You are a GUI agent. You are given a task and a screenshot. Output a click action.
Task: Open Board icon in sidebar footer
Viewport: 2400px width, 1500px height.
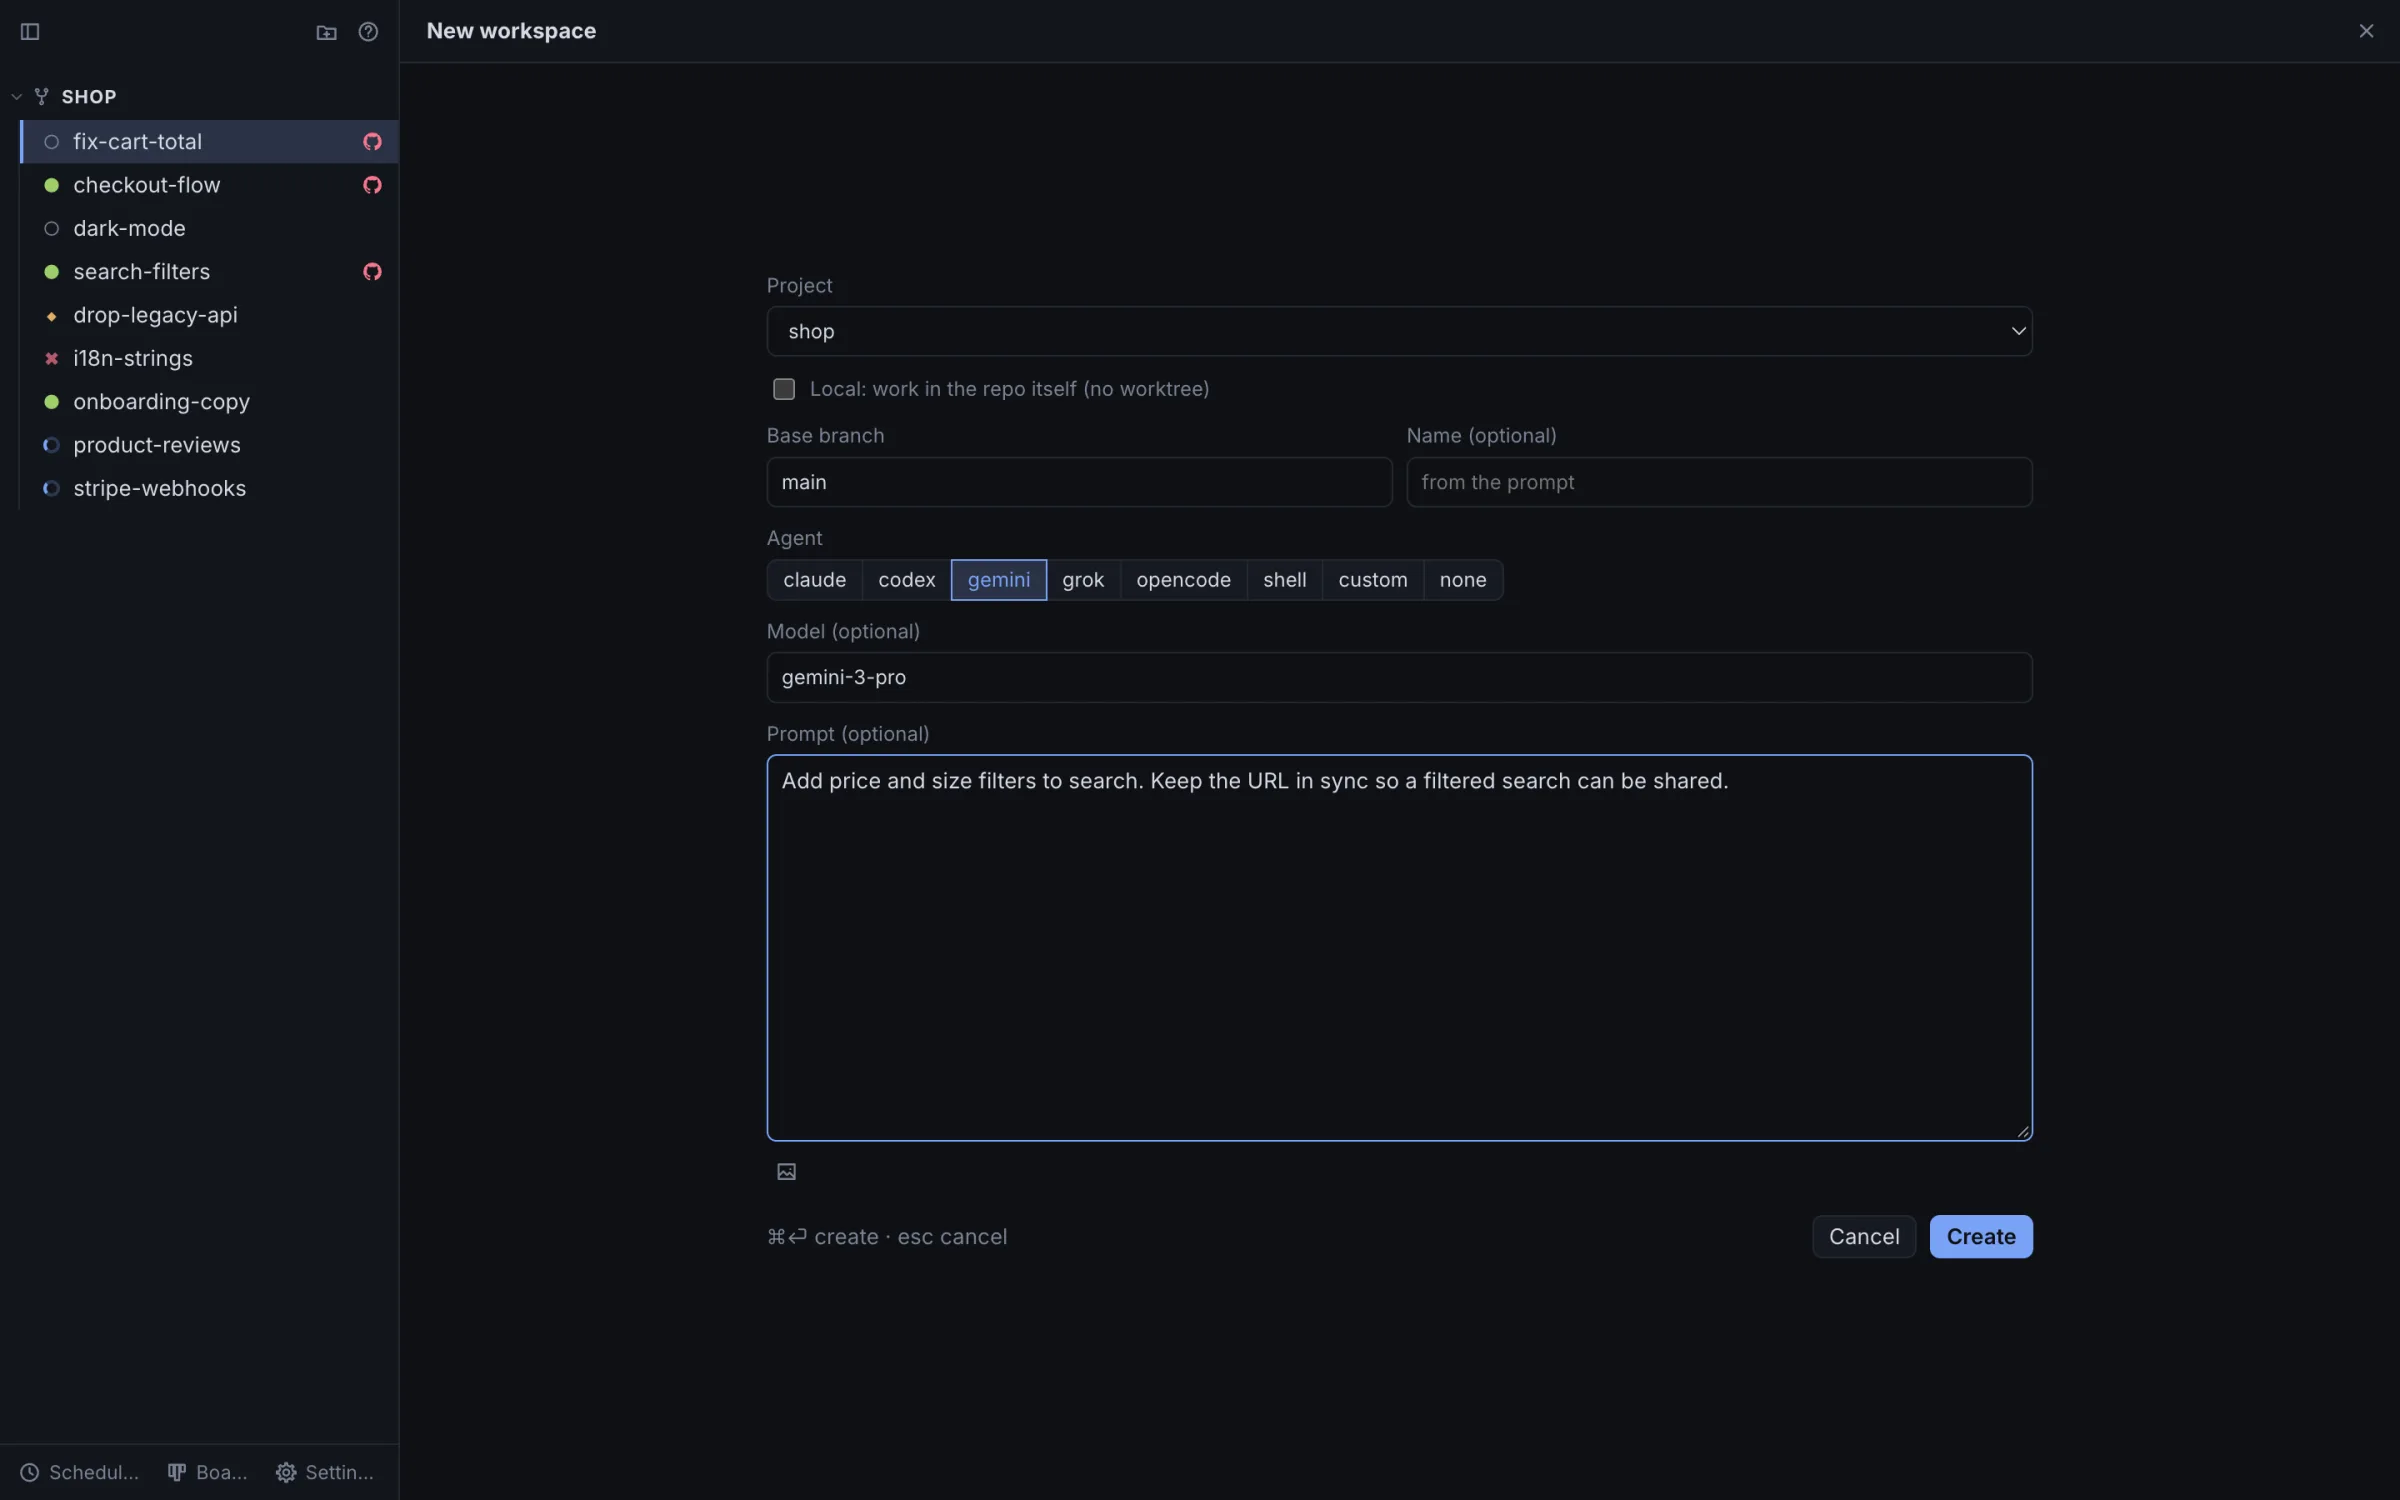click(176, 1472)
